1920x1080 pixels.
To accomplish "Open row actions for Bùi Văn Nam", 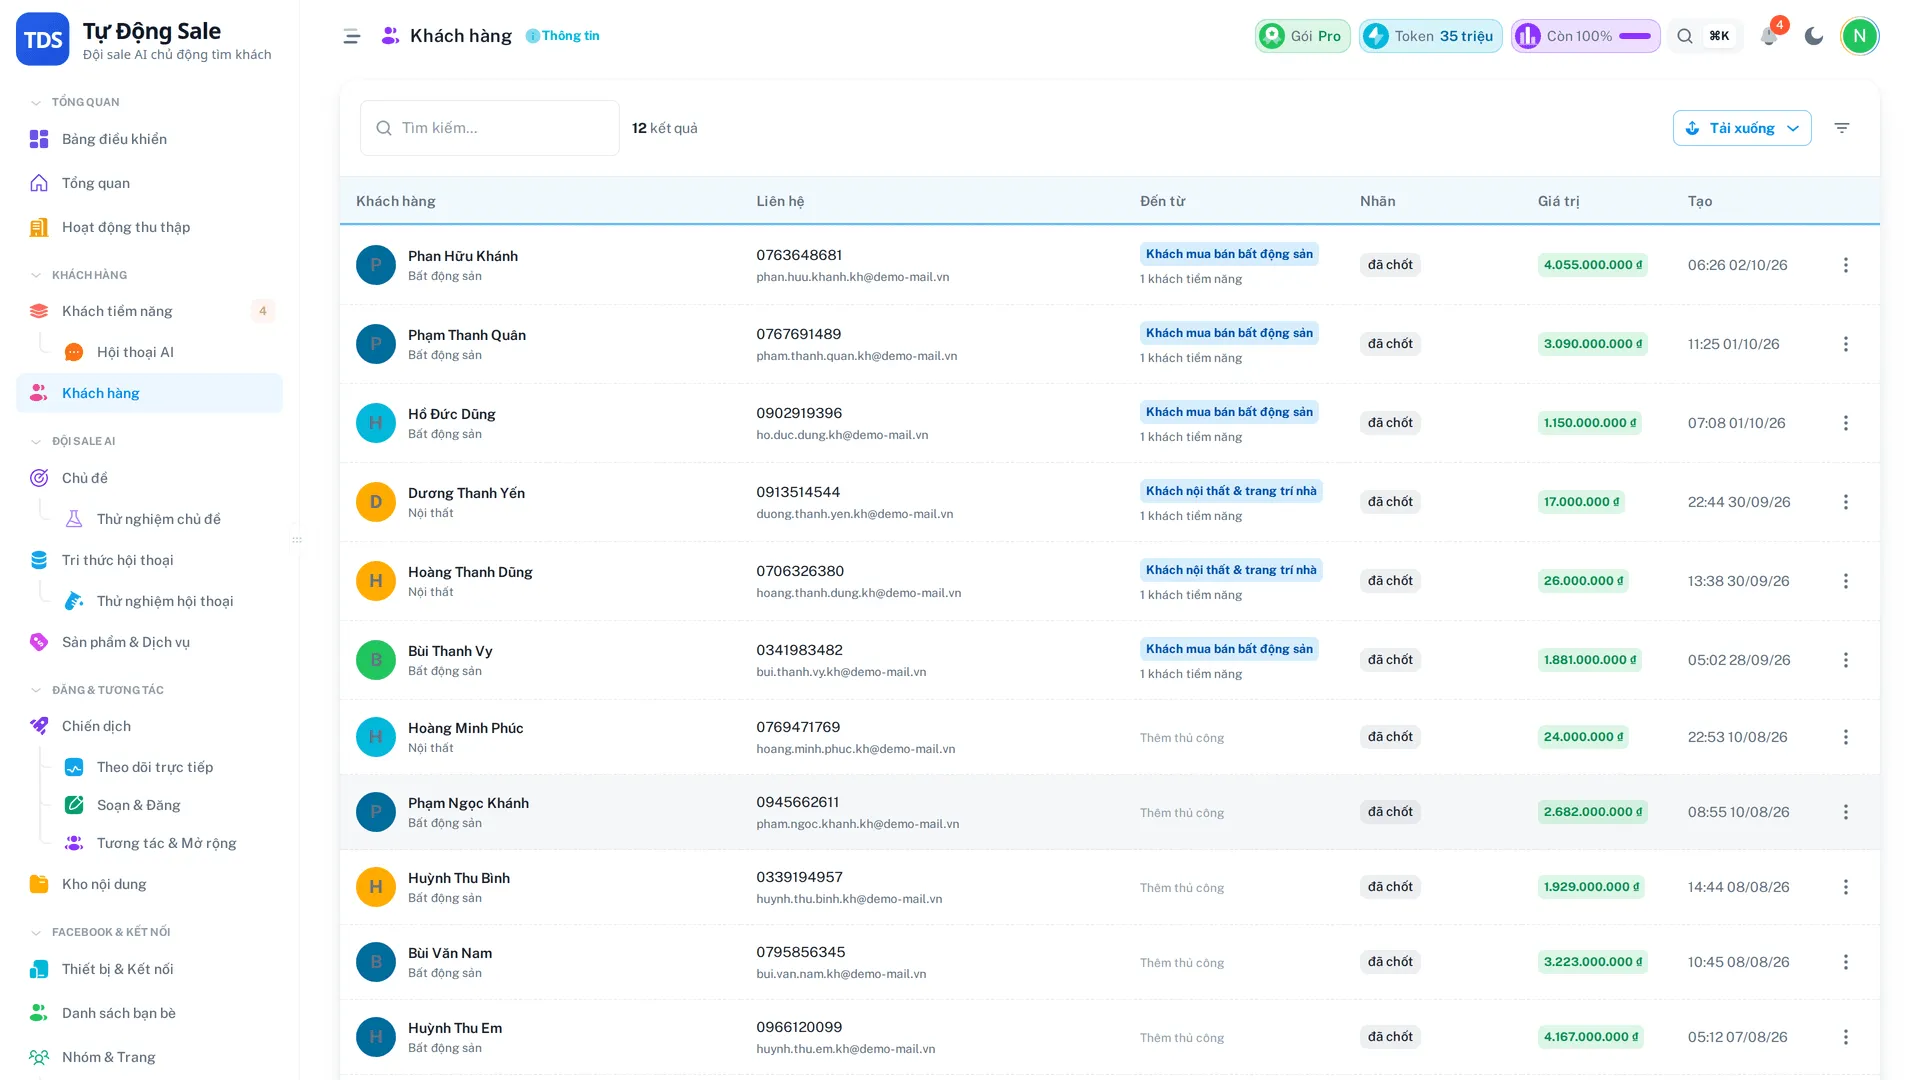I will tap(1846, 962).
